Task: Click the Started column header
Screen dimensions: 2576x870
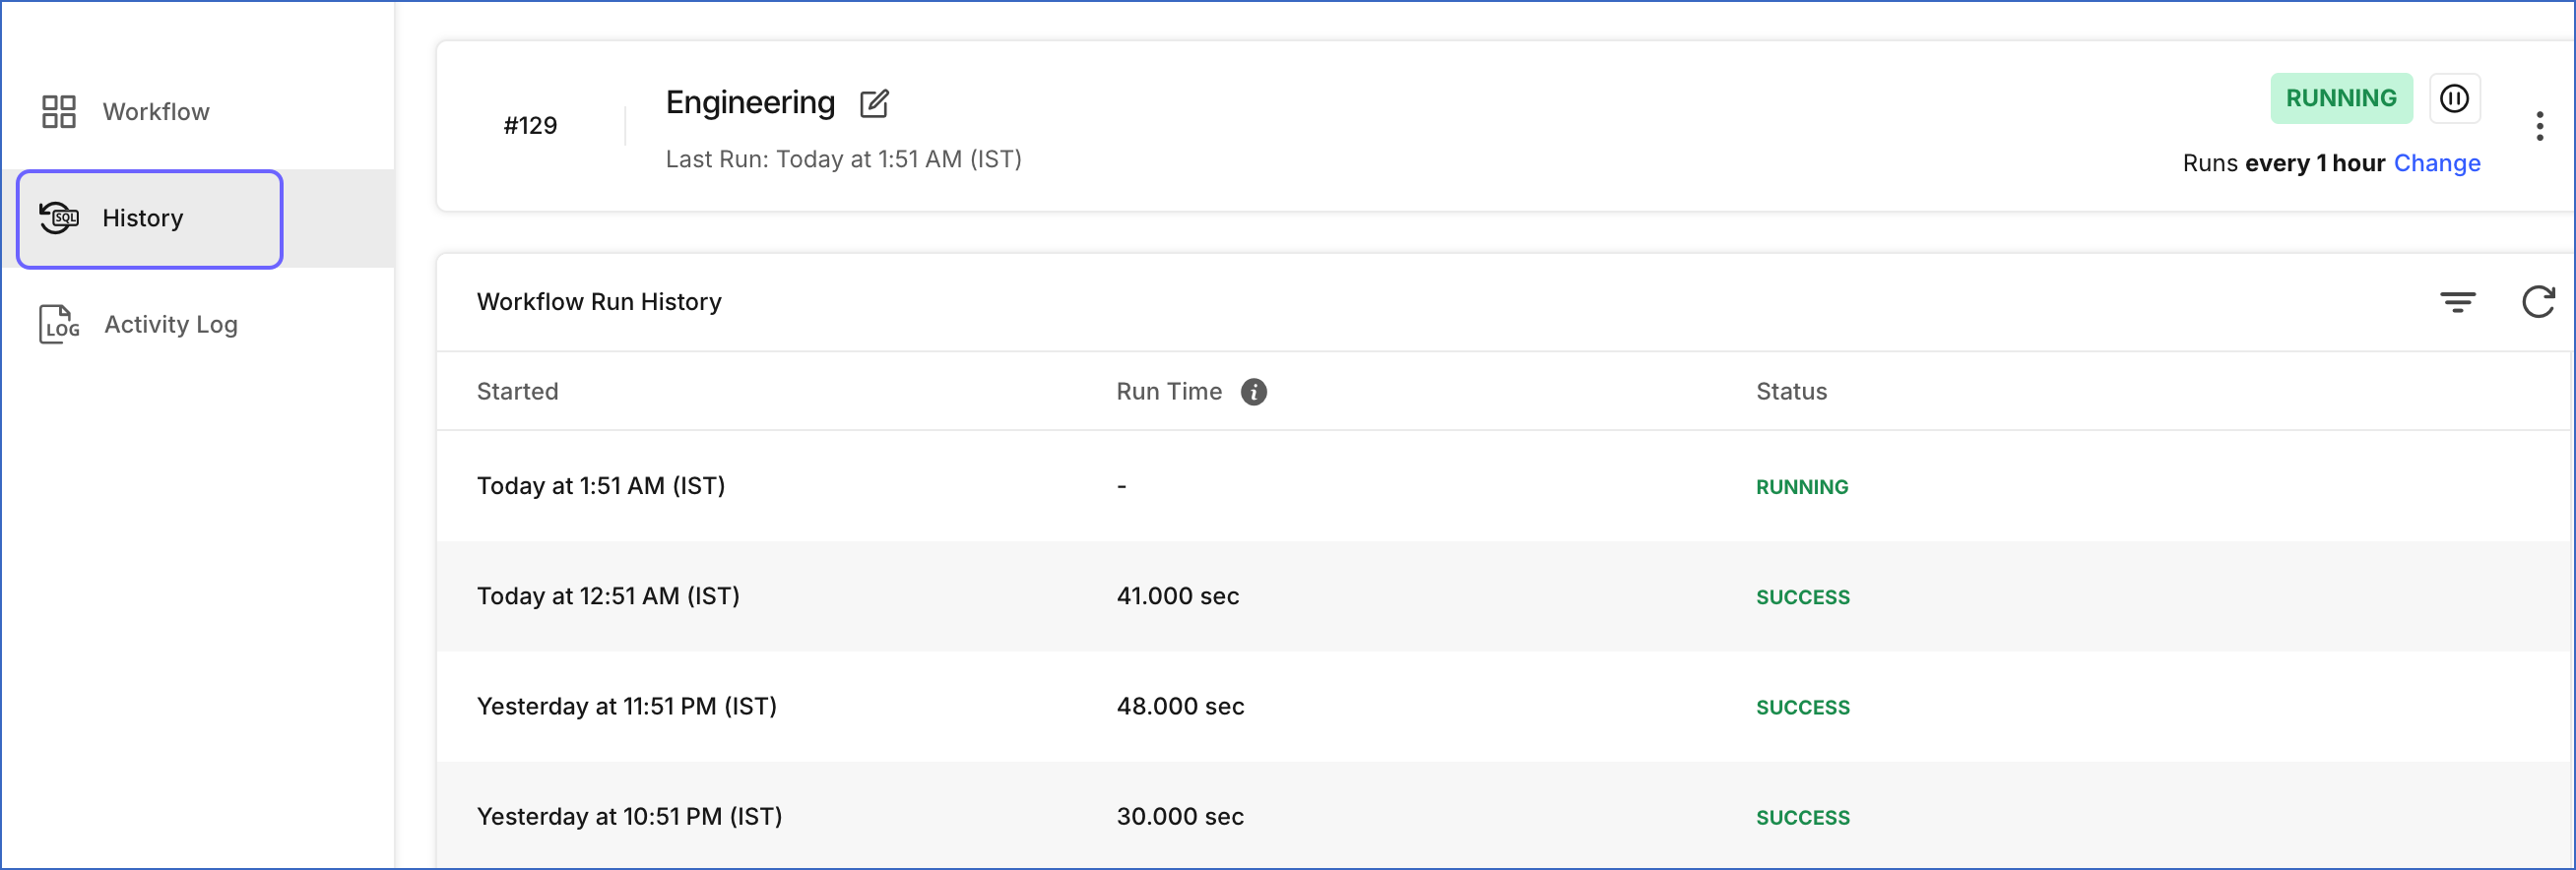Action: click(x=517, y=392)
